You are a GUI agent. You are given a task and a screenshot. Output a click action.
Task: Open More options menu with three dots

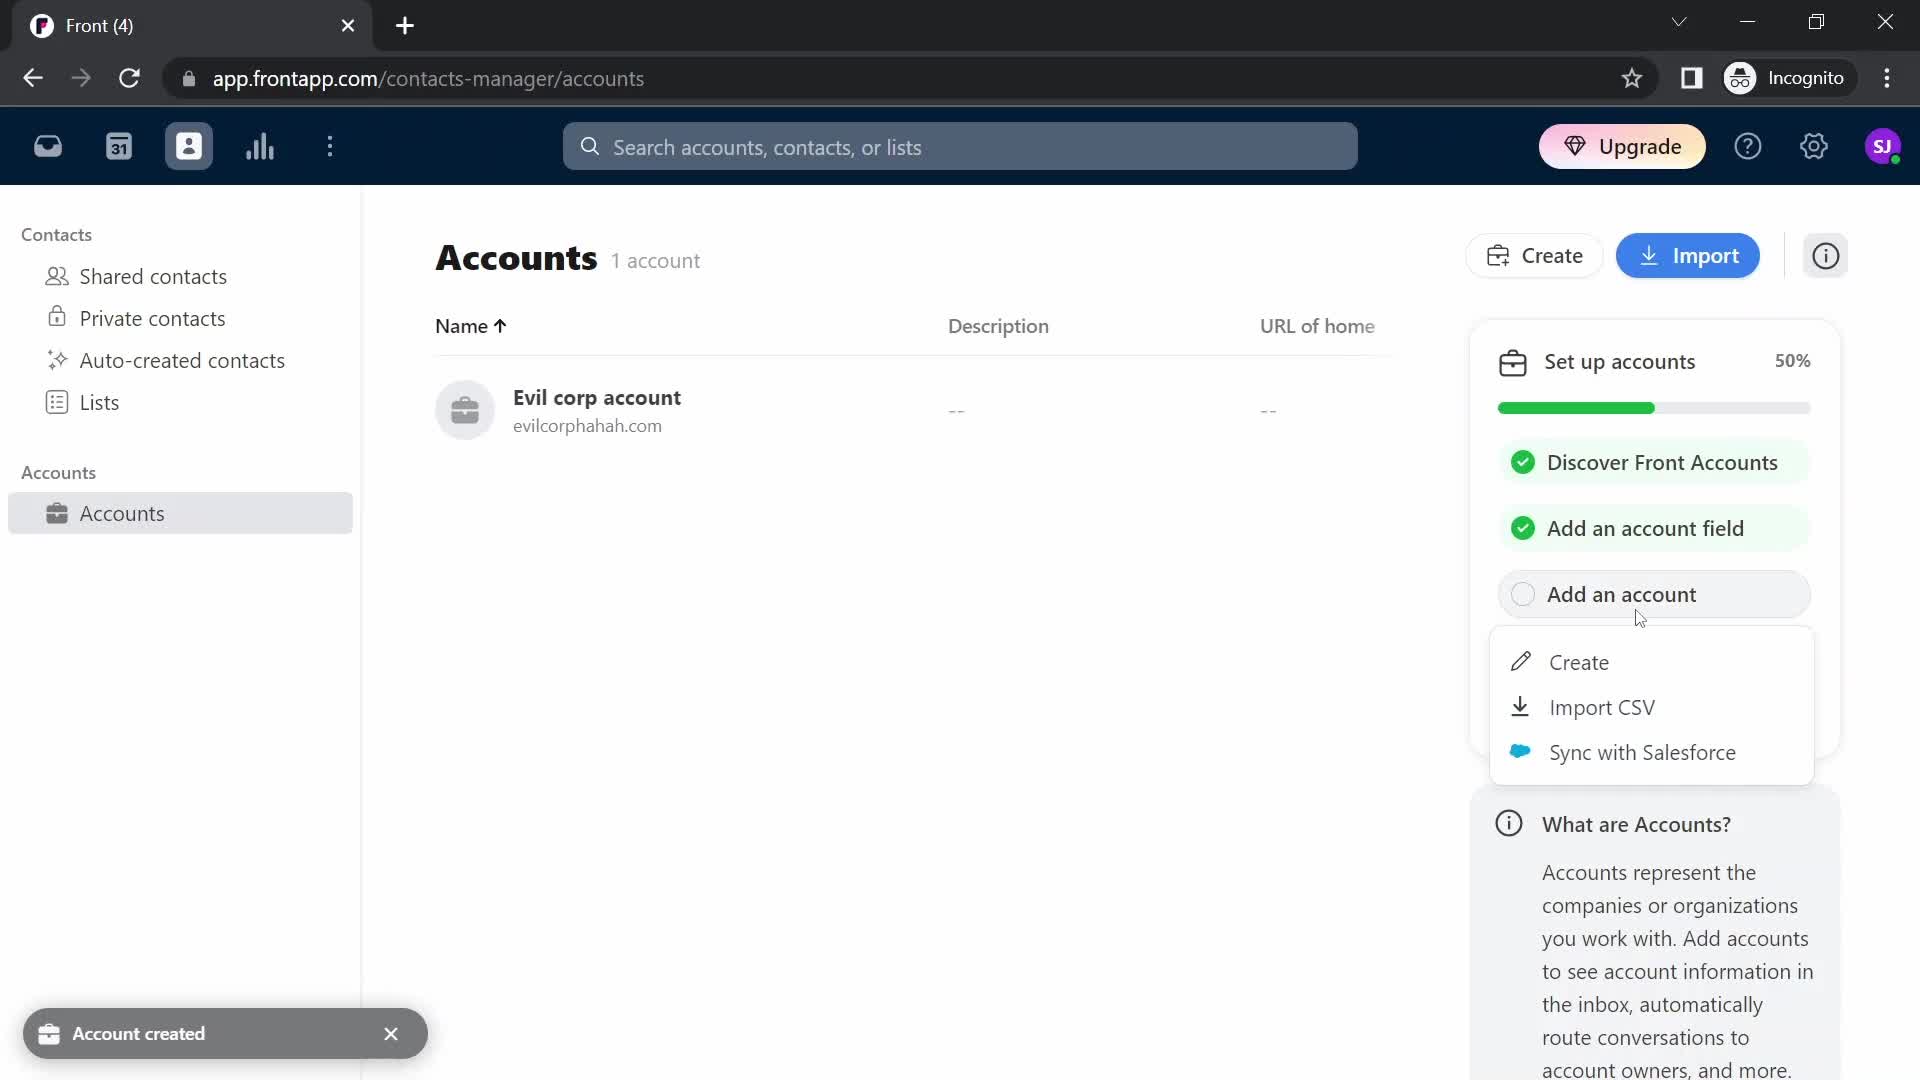click(x=330, y=146)
